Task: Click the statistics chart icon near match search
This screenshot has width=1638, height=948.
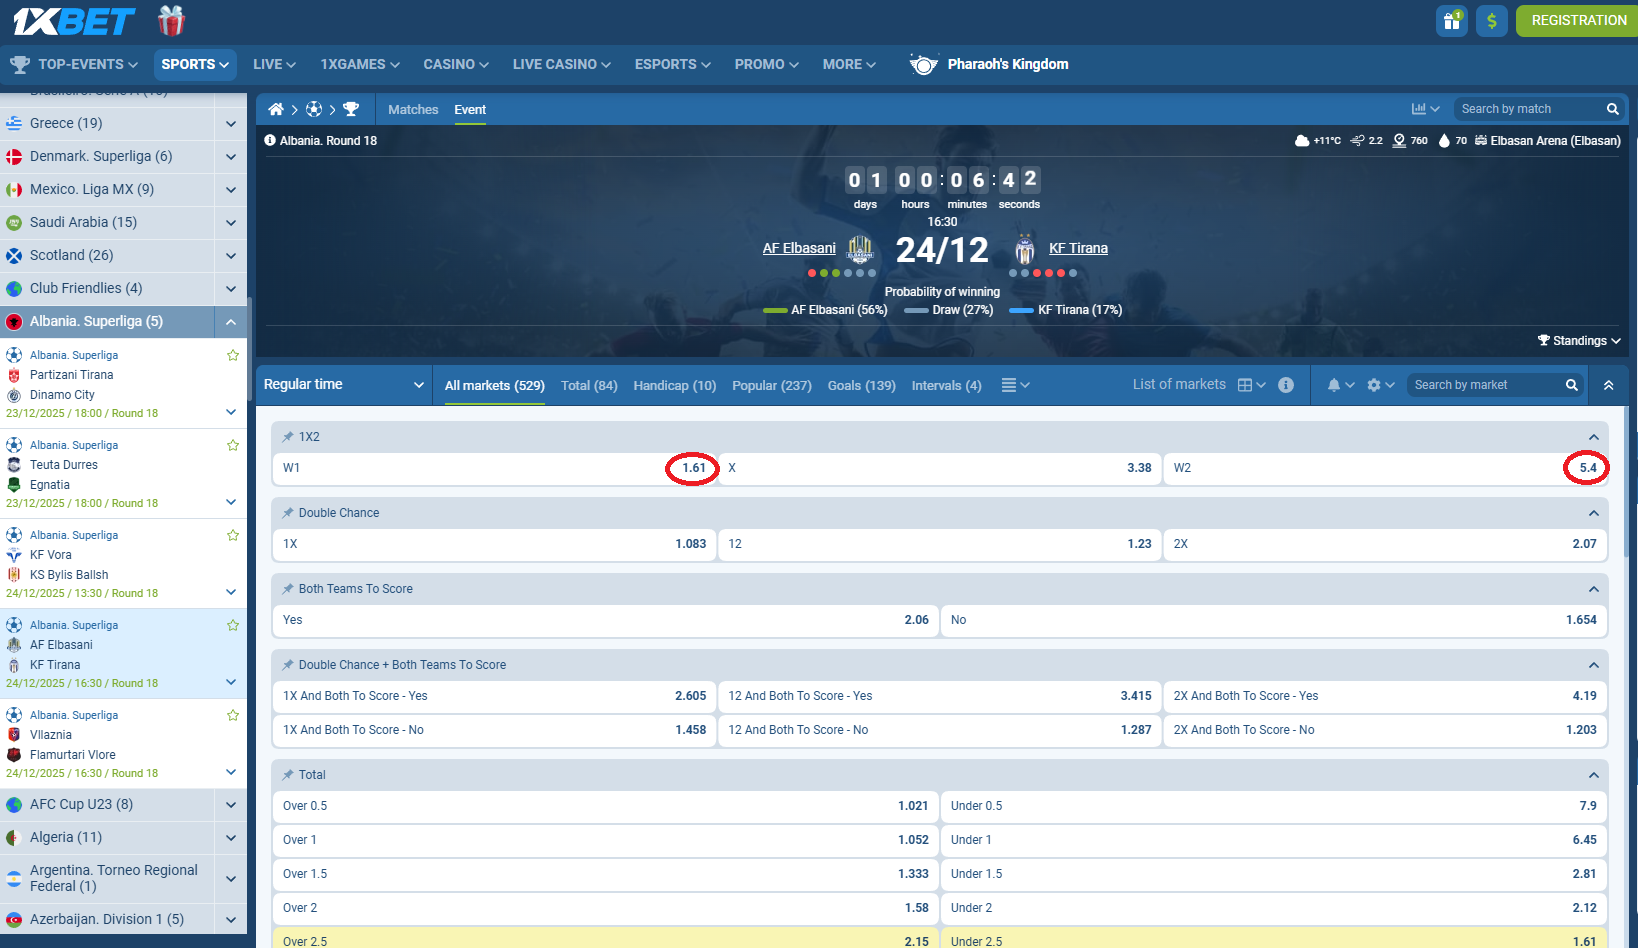Action: pos(1420,109)
